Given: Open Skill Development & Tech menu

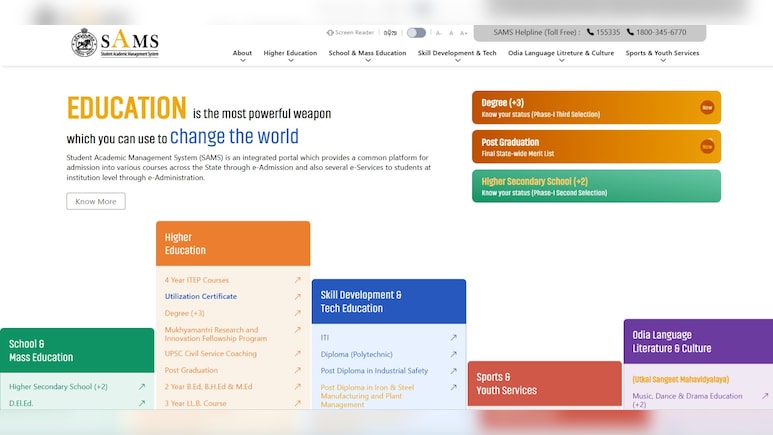Looking at the screenshot, I should click(457, 56).
